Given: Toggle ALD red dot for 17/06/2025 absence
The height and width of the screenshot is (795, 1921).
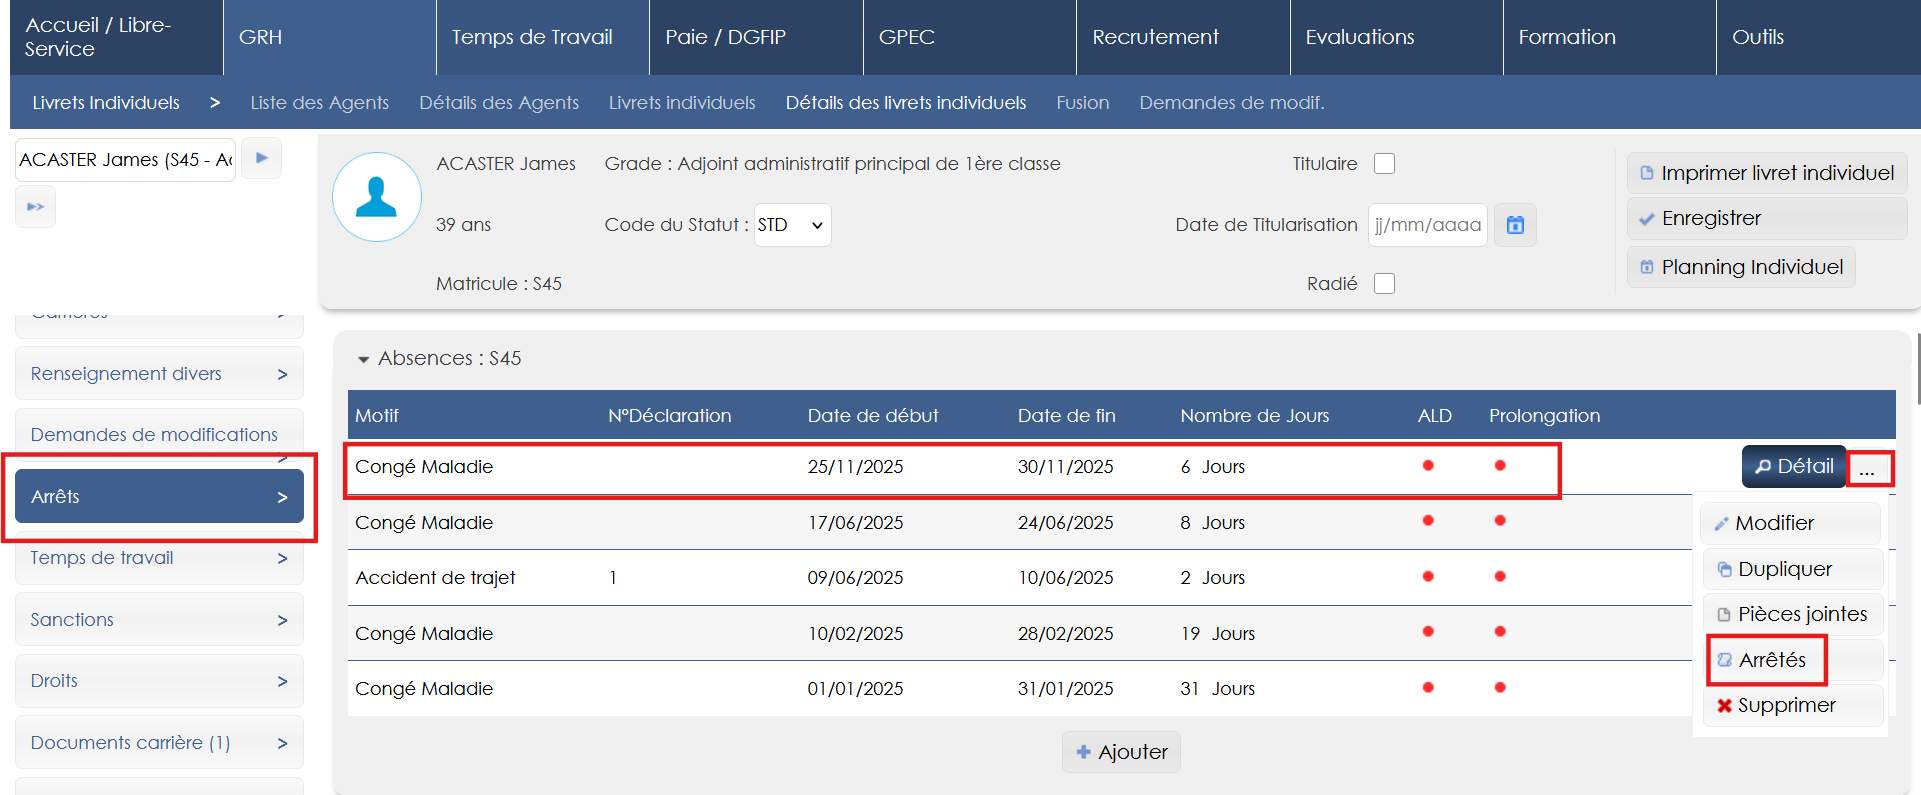Looking at the screenshot, I should (x=1428, y=521).
